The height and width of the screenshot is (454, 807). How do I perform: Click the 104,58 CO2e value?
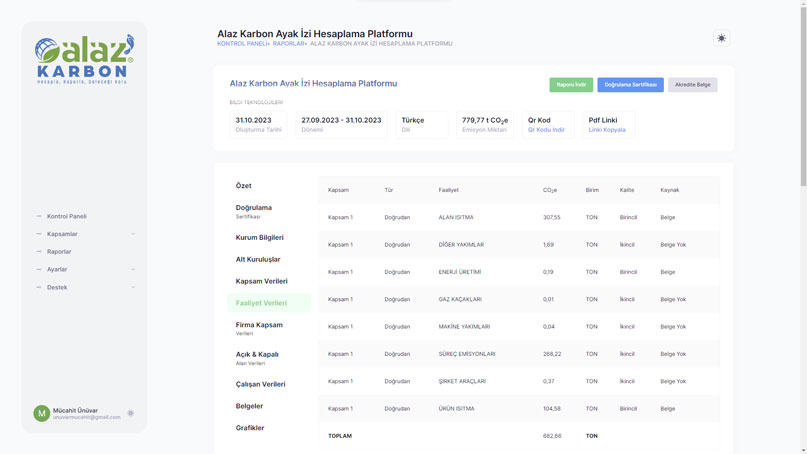pyautogui.click(x=551, y=408)
